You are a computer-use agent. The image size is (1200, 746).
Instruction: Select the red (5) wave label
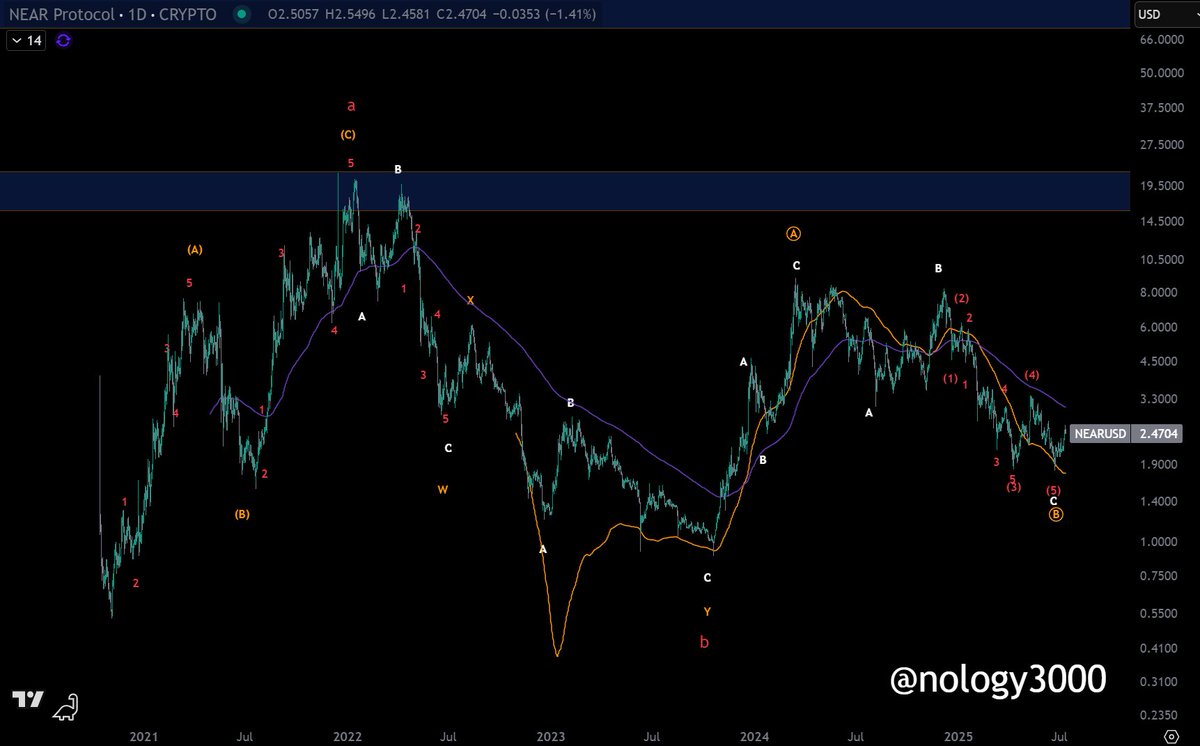point(1053,490)
